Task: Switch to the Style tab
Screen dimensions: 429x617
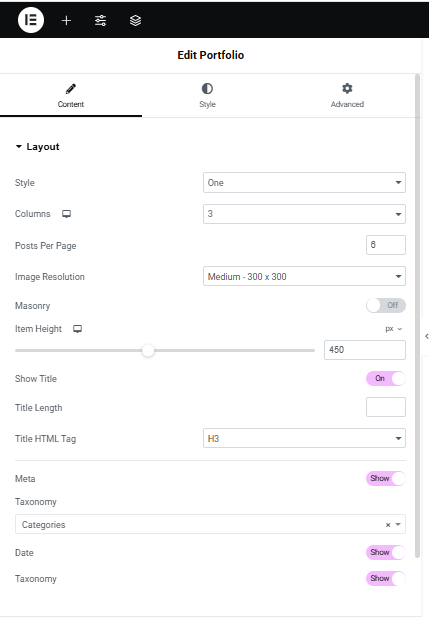Action: click(207, 96)
